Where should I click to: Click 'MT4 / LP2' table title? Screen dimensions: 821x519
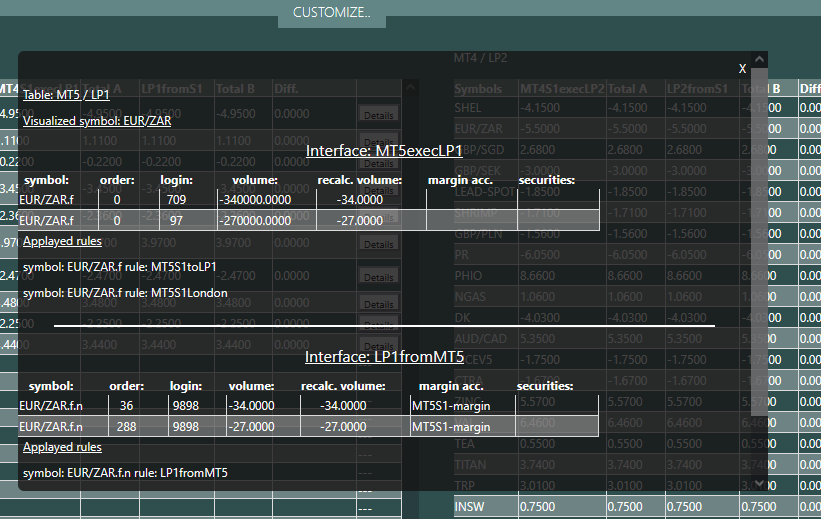pos(480,58)
